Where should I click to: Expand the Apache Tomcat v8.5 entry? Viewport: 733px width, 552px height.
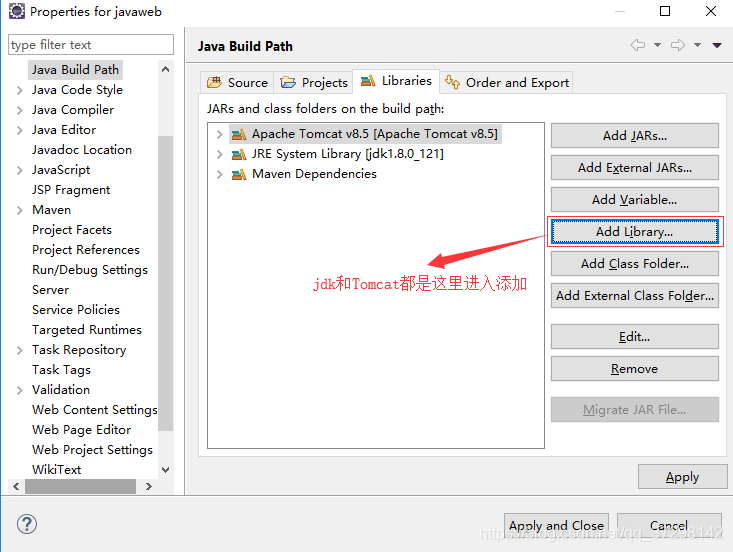[219, 135]
